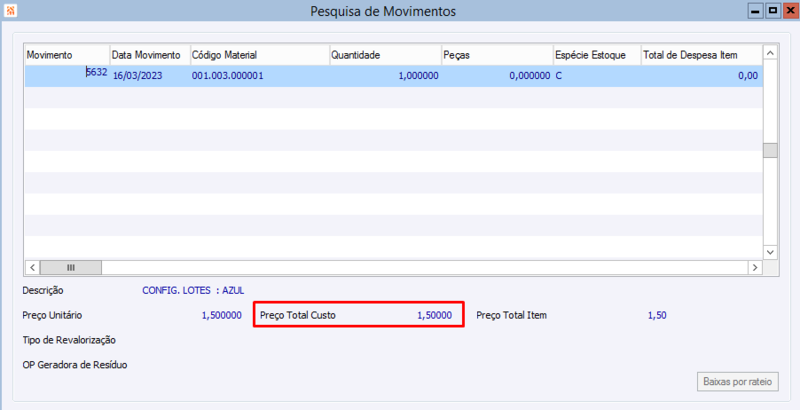This screenshot has height=410, width=800.
Task: Click the Código Material column header
Action: coord(260,55)
